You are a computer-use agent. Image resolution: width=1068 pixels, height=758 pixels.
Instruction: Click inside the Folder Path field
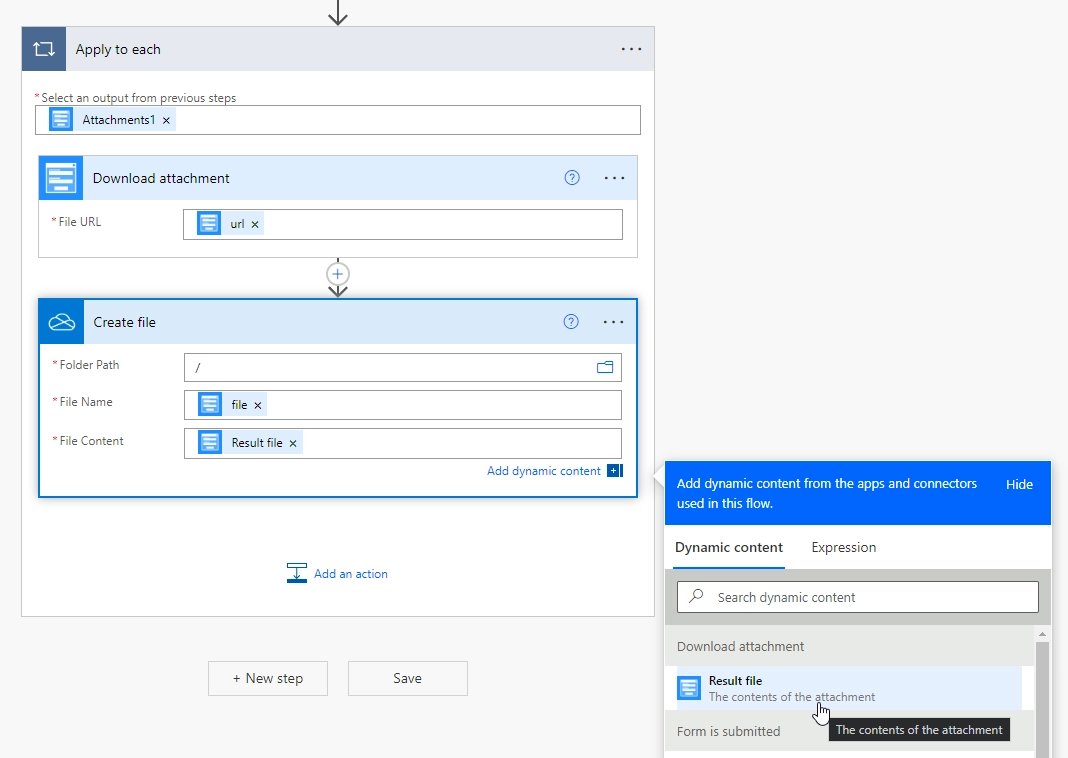tap(403, 368)
